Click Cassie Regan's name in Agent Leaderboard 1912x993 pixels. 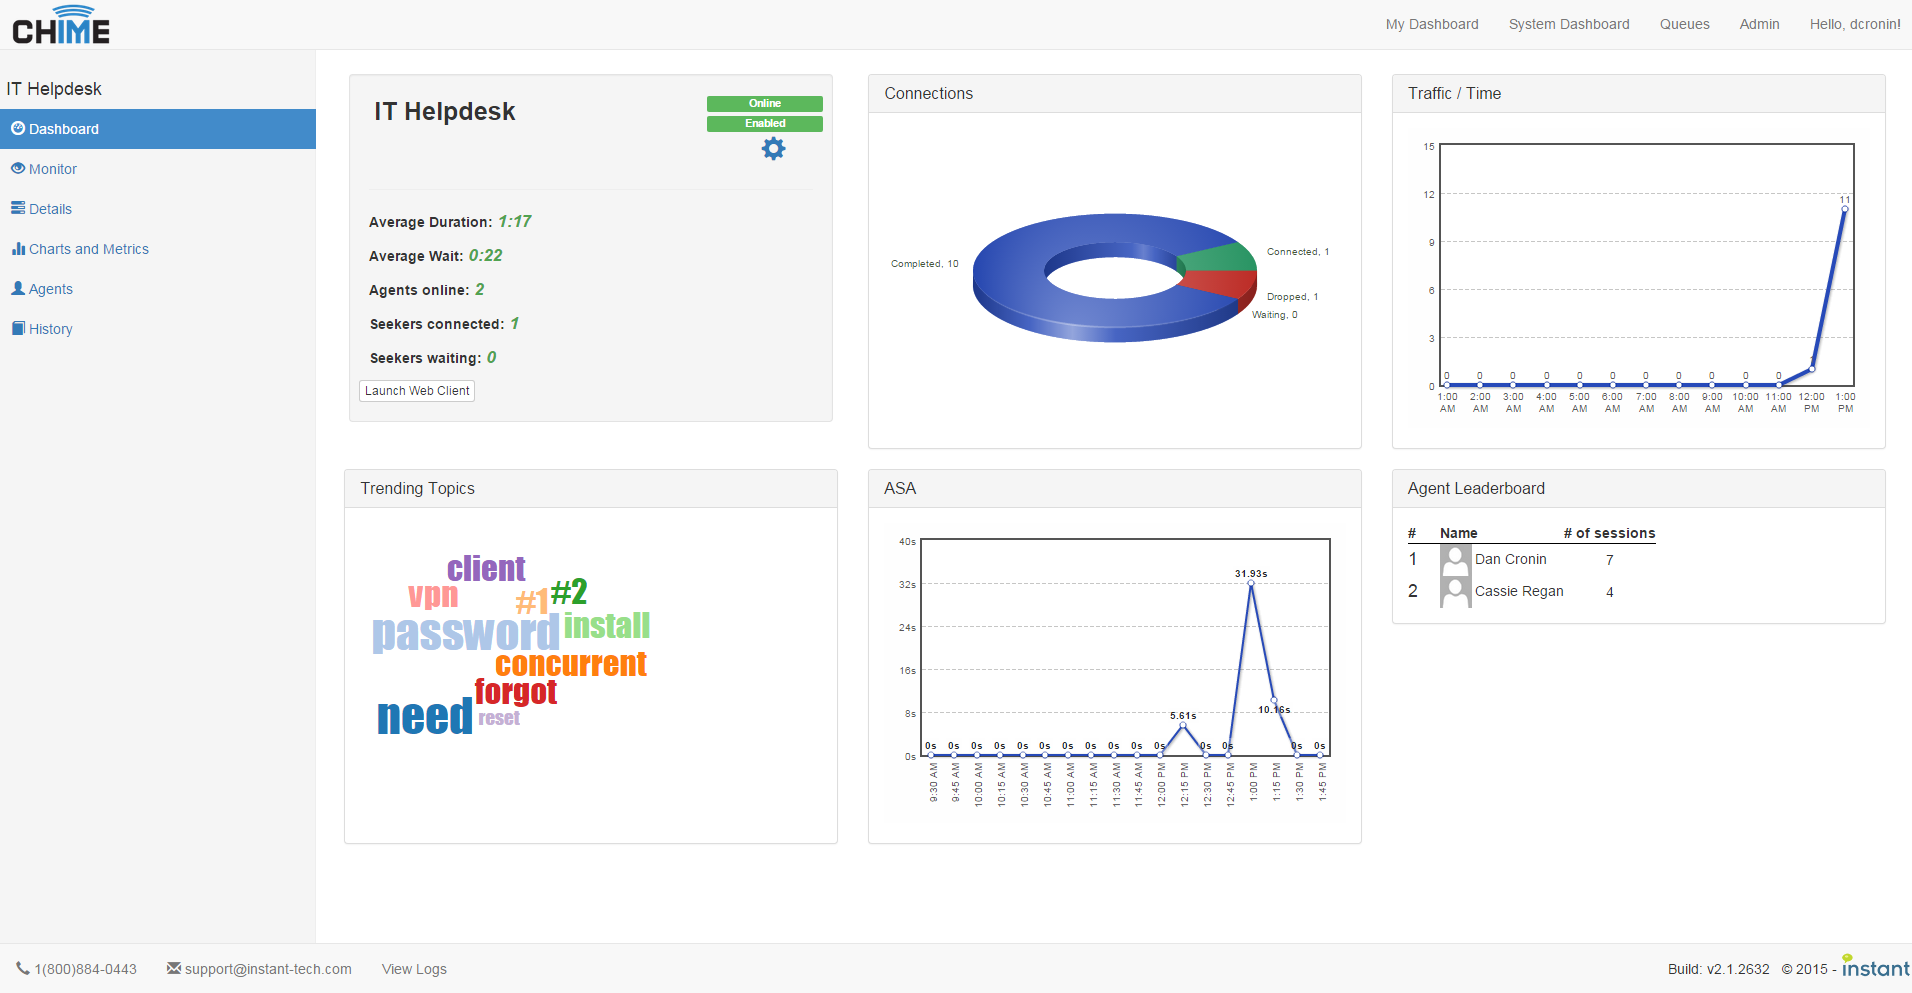(1519, 591)
